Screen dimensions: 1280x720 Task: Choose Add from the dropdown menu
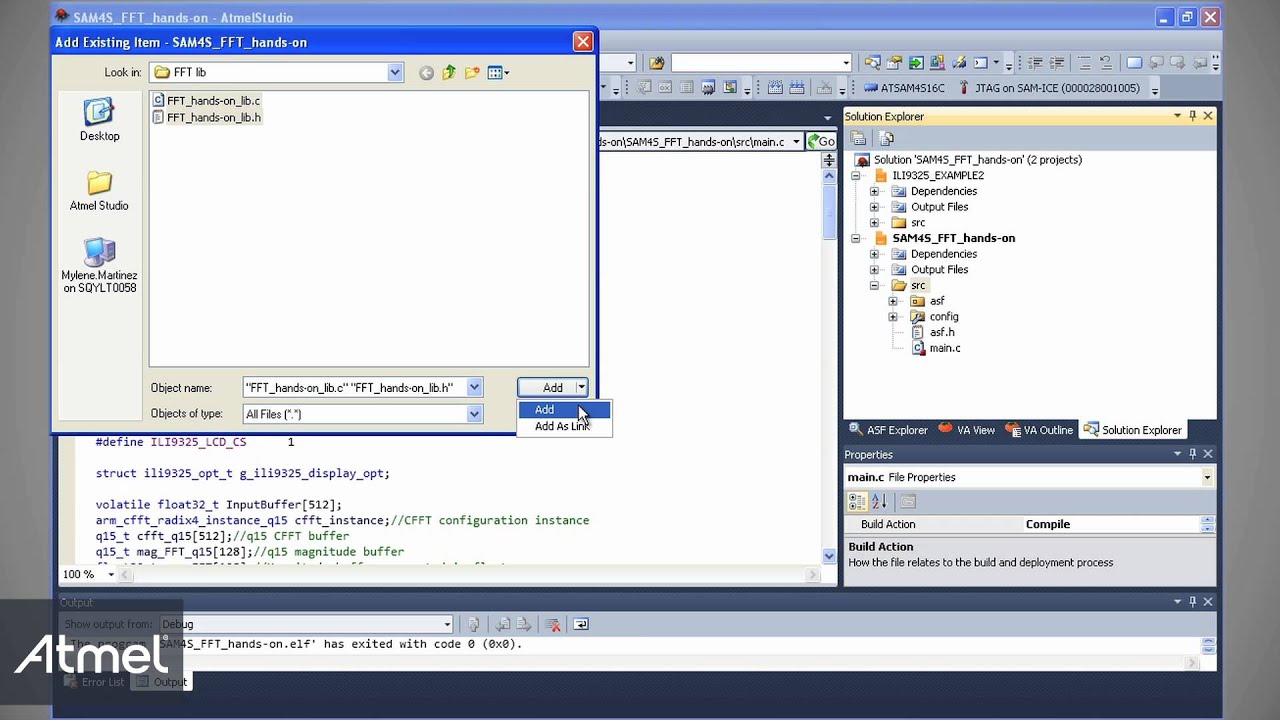564,410
